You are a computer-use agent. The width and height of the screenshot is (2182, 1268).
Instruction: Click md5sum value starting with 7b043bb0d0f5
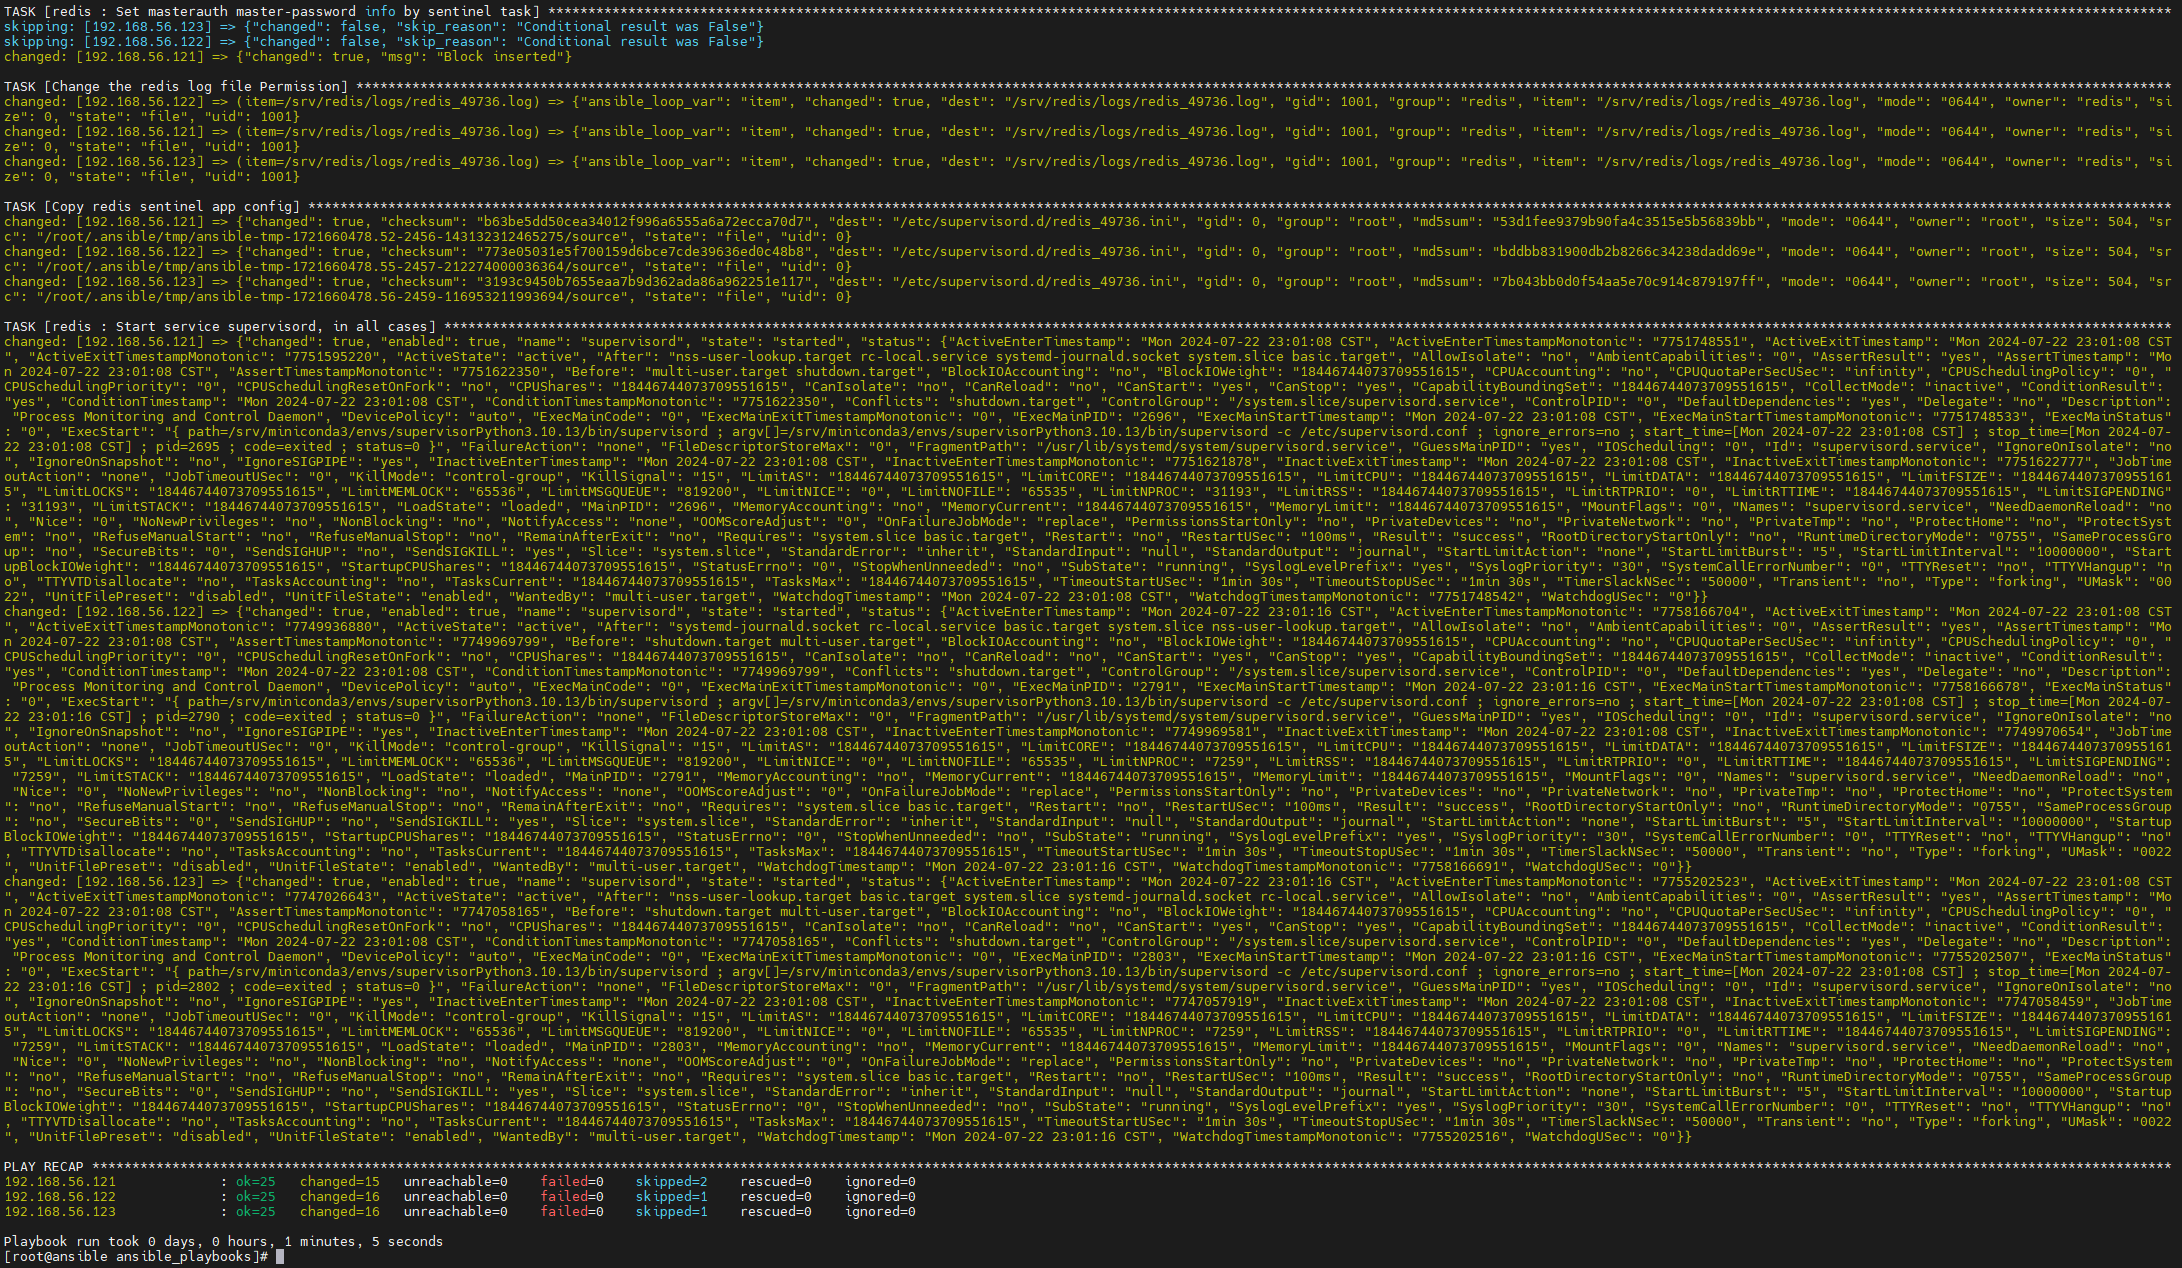click(x=1628, y=282)
